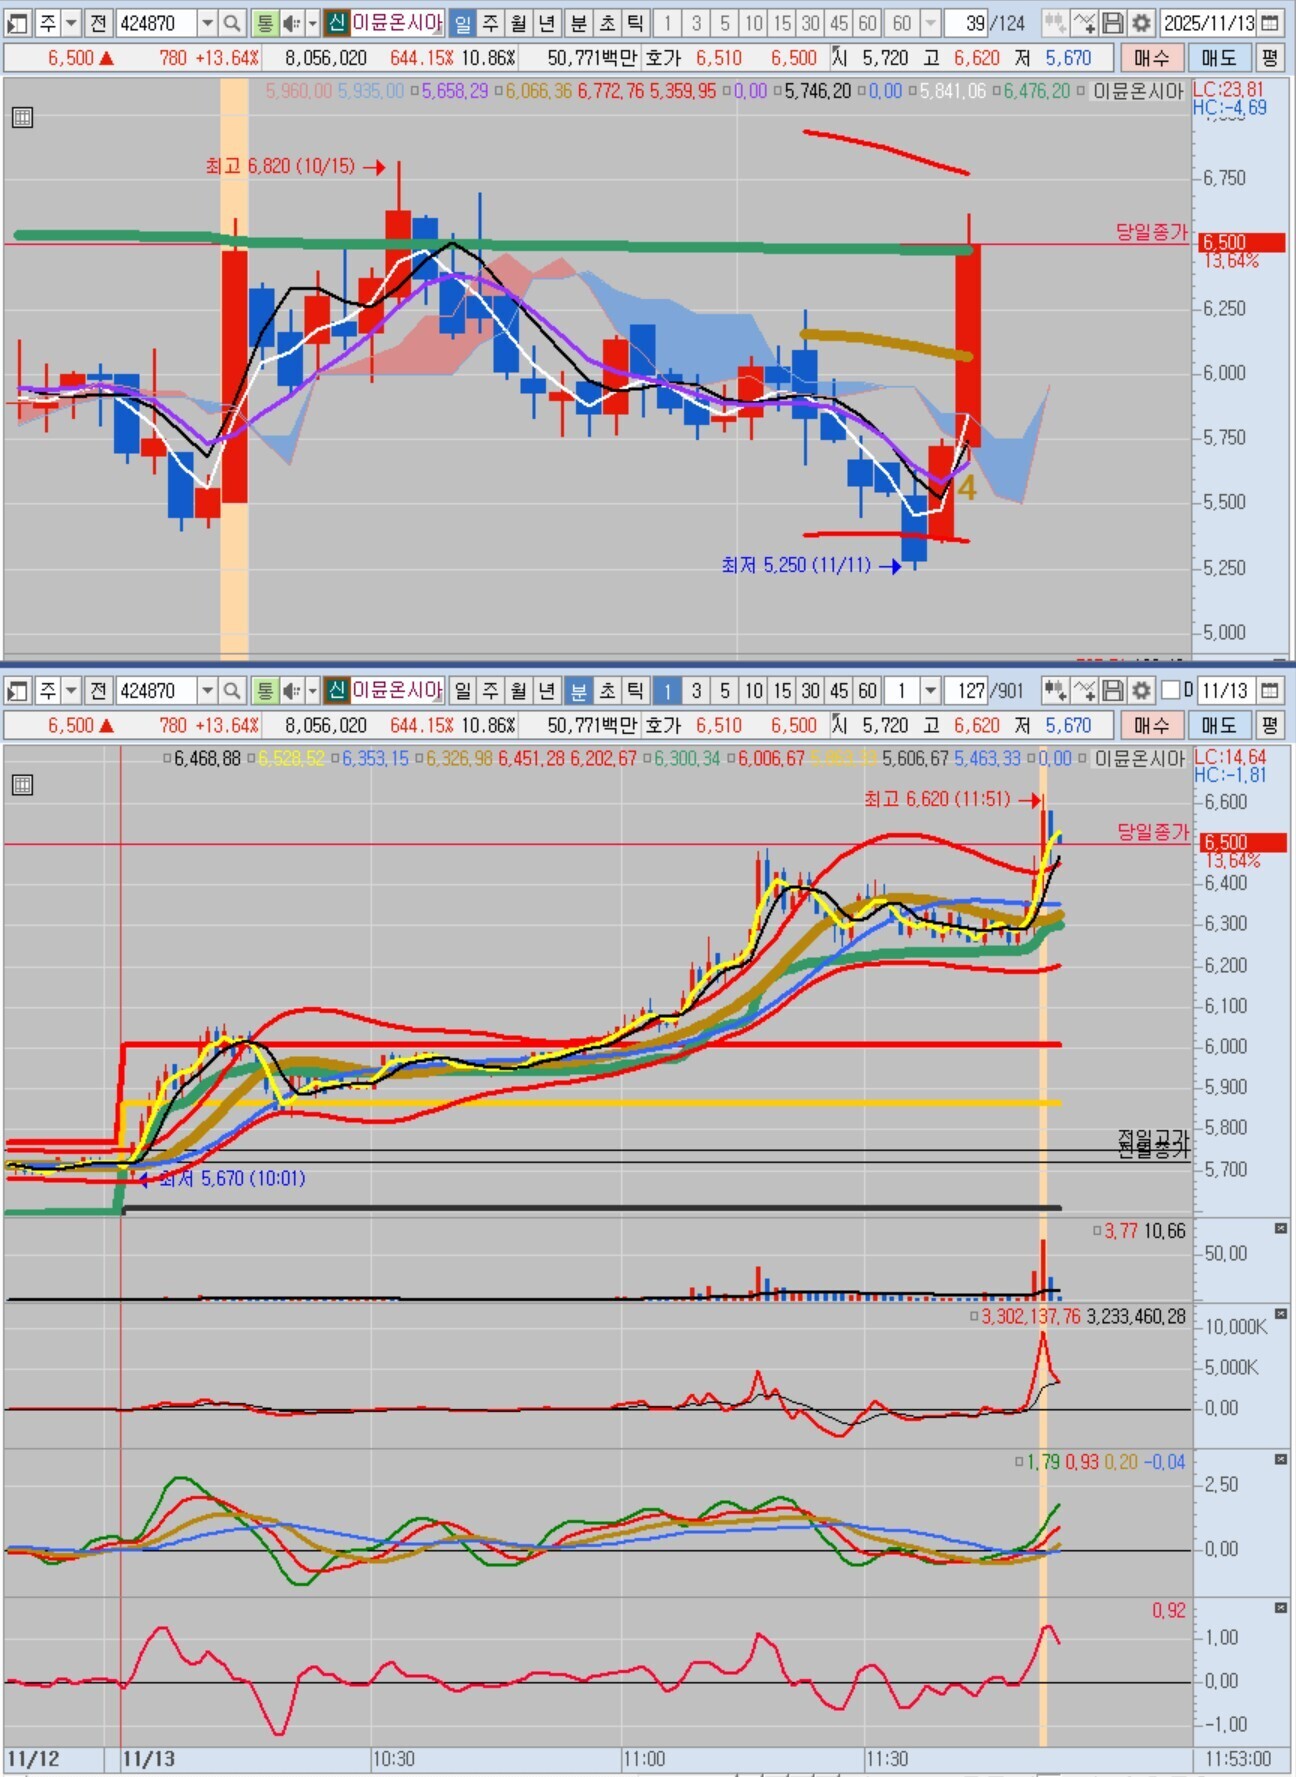Click the window layout icon at the top-left corner
The height and width of the screenshot is (1777, 1296).
(17, 23)
